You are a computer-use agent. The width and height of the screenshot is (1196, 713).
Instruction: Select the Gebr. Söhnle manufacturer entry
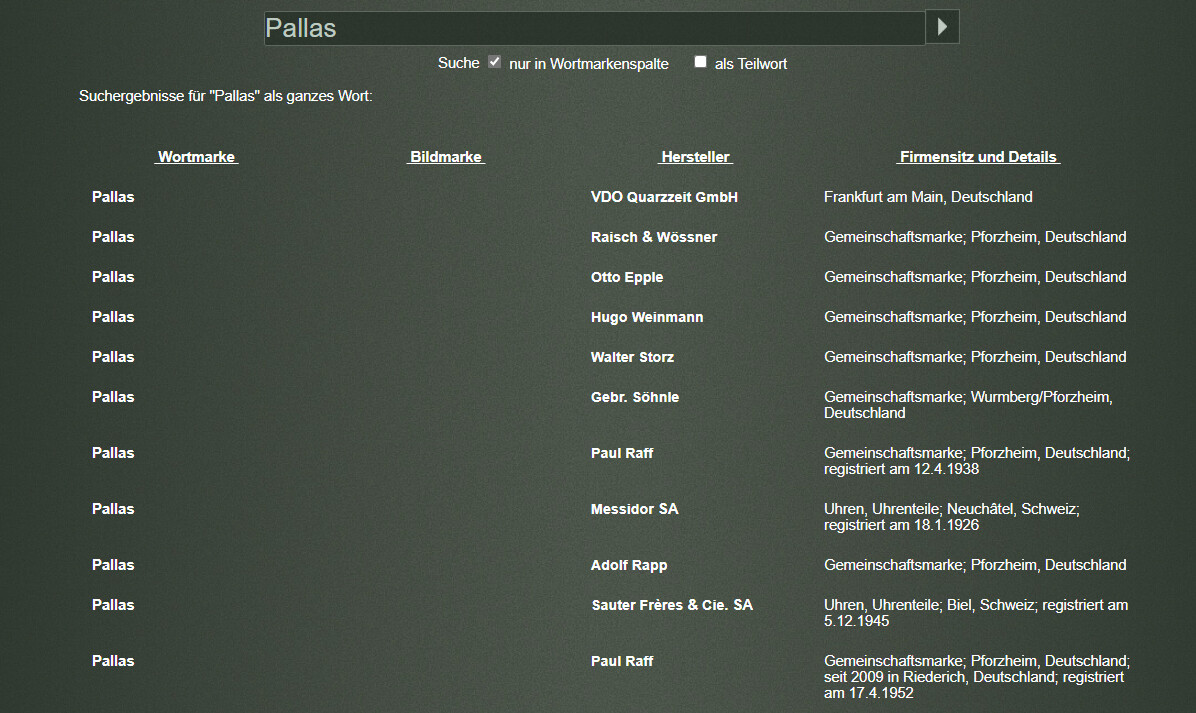click(x=635, y=397)
